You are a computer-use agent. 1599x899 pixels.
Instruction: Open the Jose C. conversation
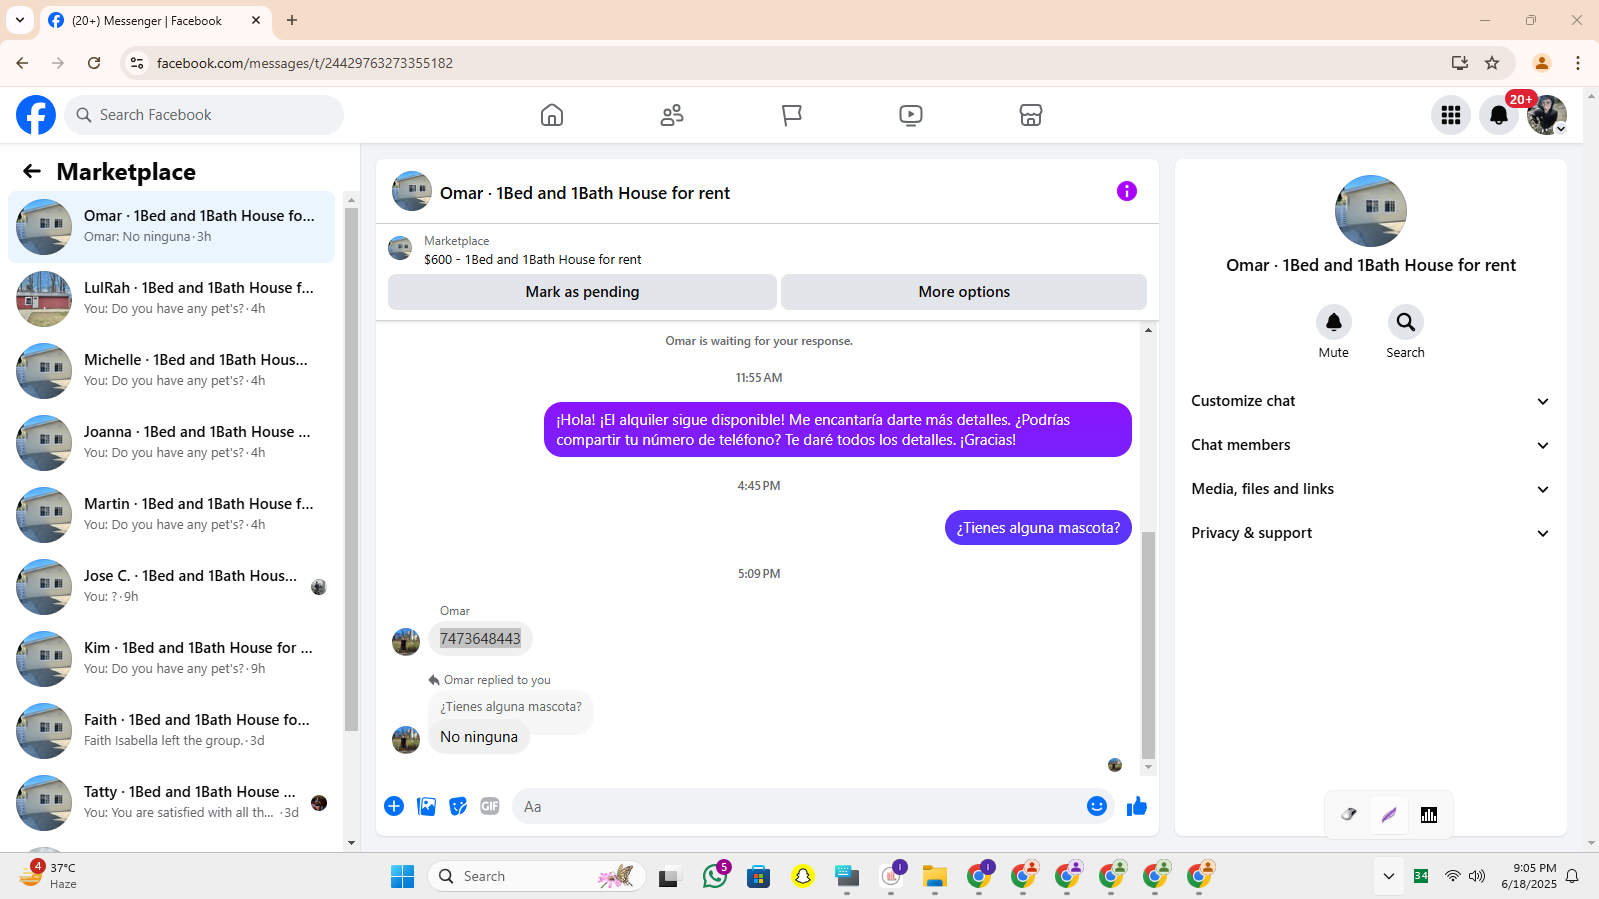click(172, 587)
